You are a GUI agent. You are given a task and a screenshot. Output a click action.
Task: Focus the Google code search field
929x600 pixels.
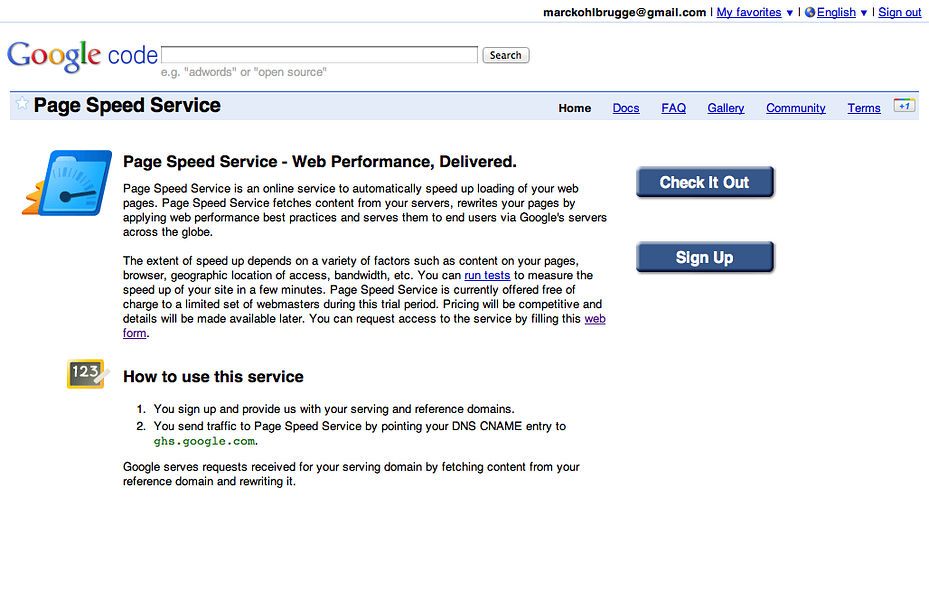tap(319, 54)
